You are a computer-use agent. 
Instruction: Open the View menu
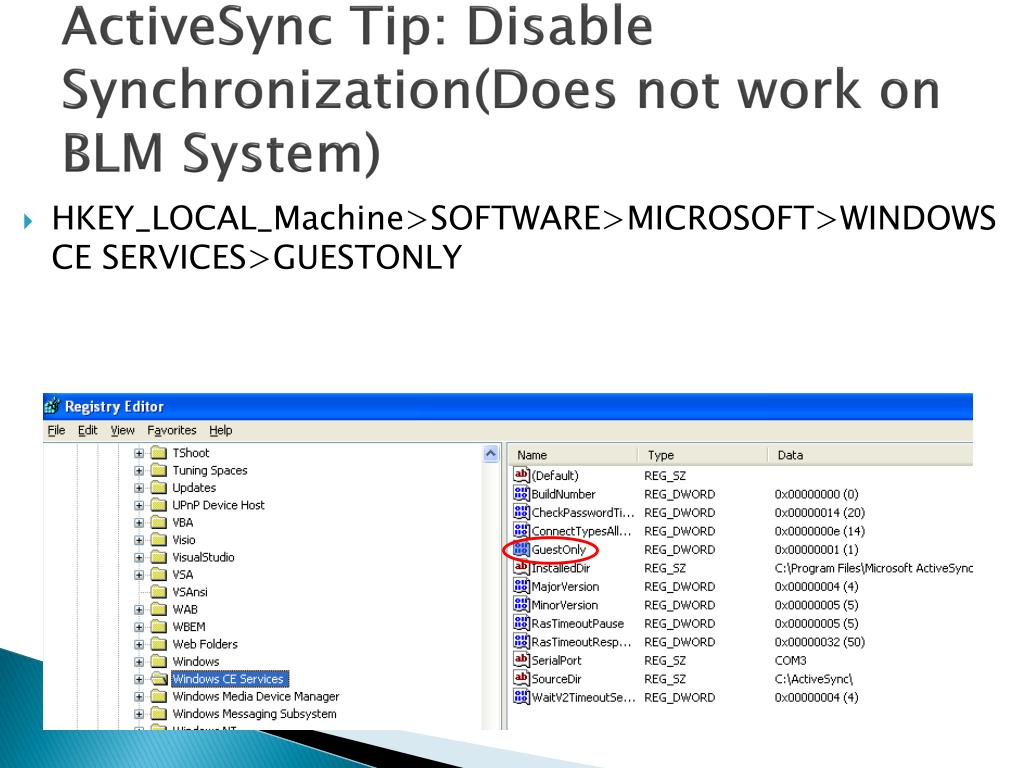[122, 430]
